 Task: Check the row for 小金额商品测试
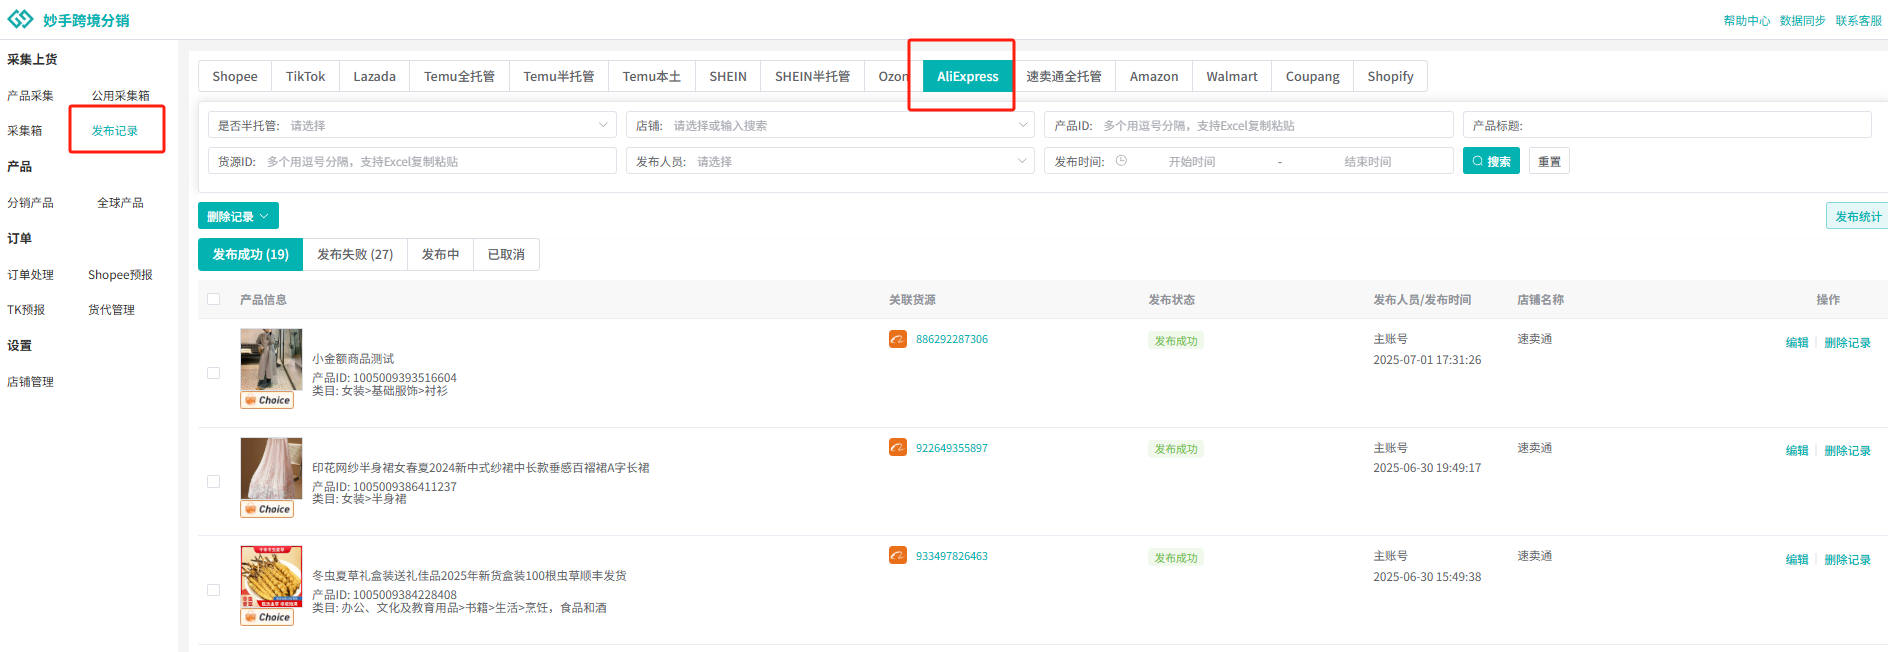coord(213,373)
